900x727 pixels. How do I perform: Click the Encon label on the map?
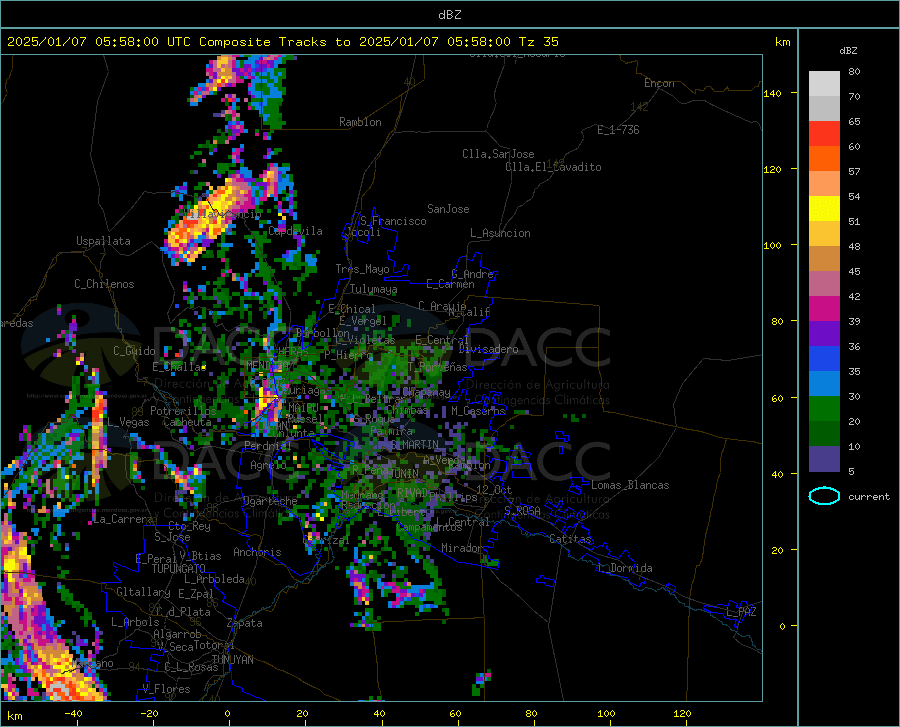click(659, 83)
